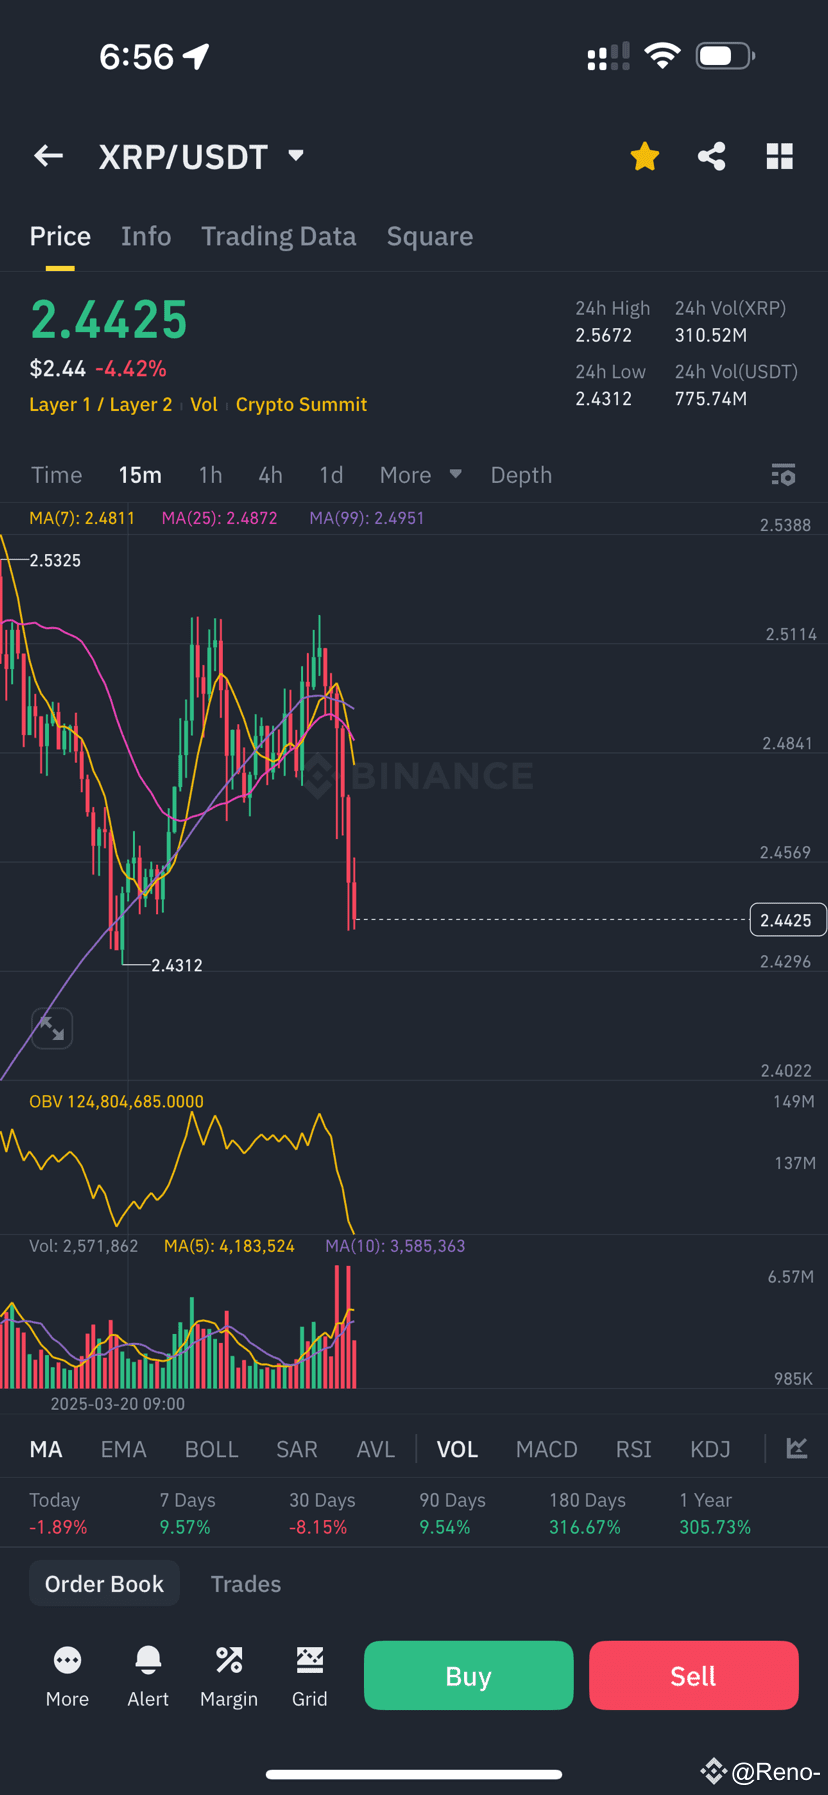Tap the back arrow icon

coord(48,156)
